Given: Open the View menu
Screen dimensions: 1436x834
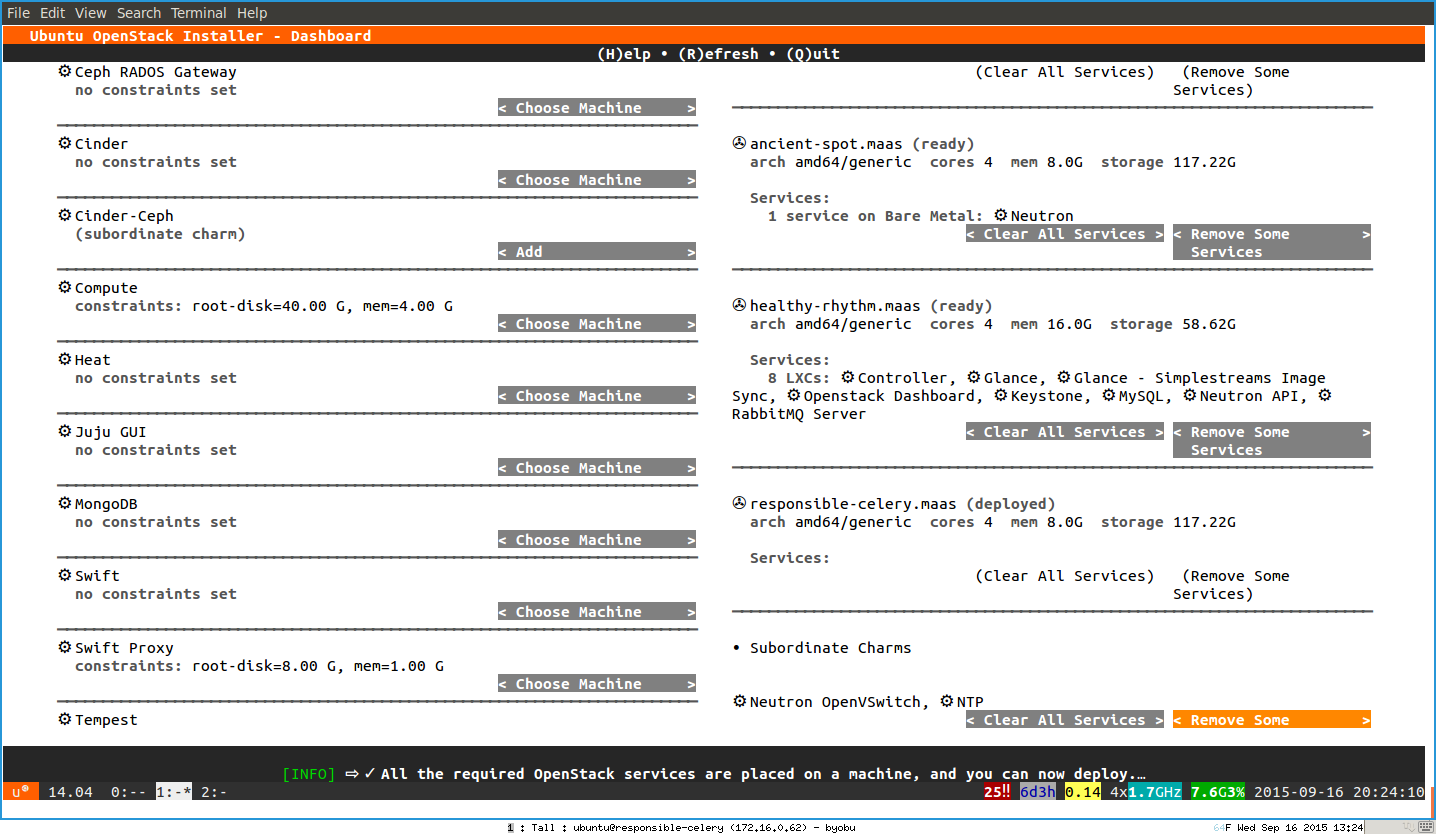Looking at the screenshot, I should [x=91, y=13].
